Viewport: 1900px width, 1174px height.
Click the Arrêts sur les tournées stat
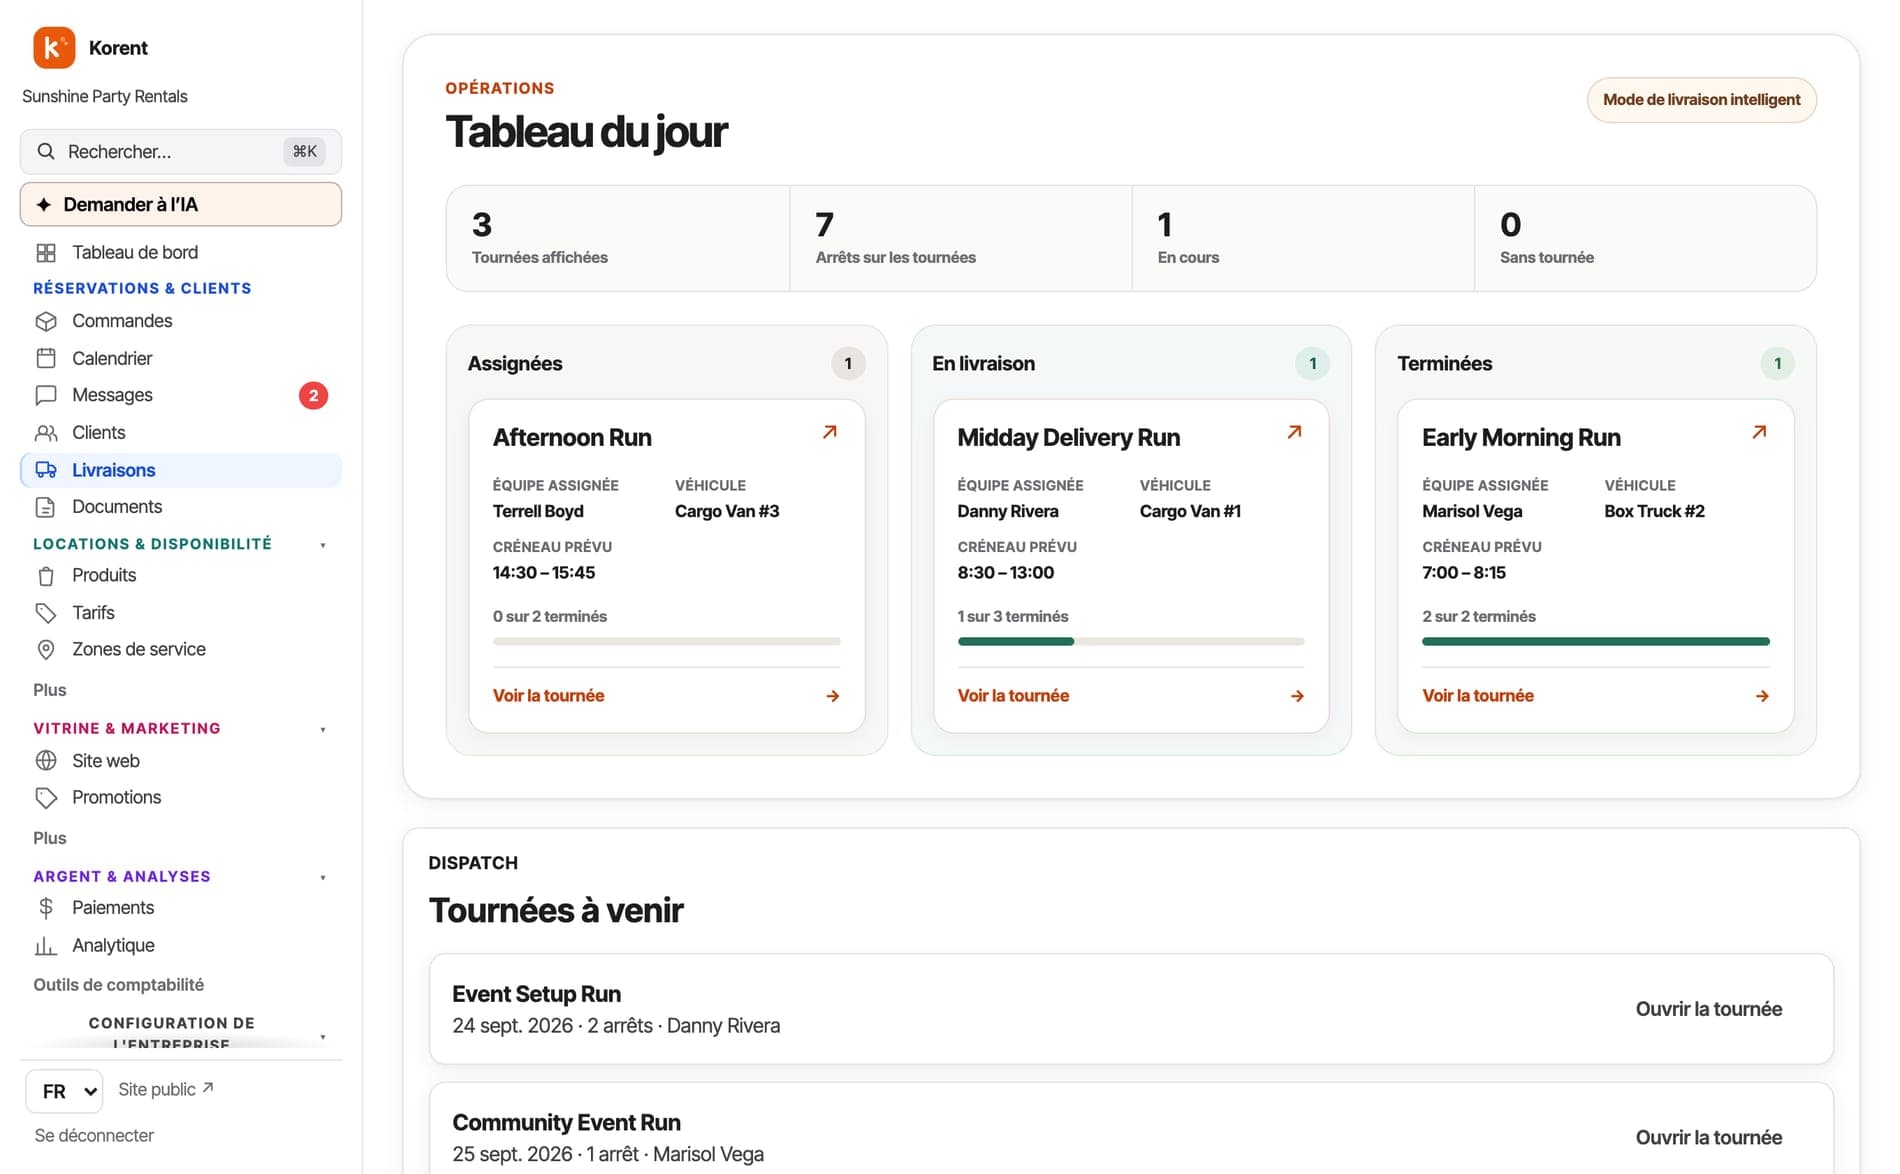pyautogui.click(x=961, y=239)
